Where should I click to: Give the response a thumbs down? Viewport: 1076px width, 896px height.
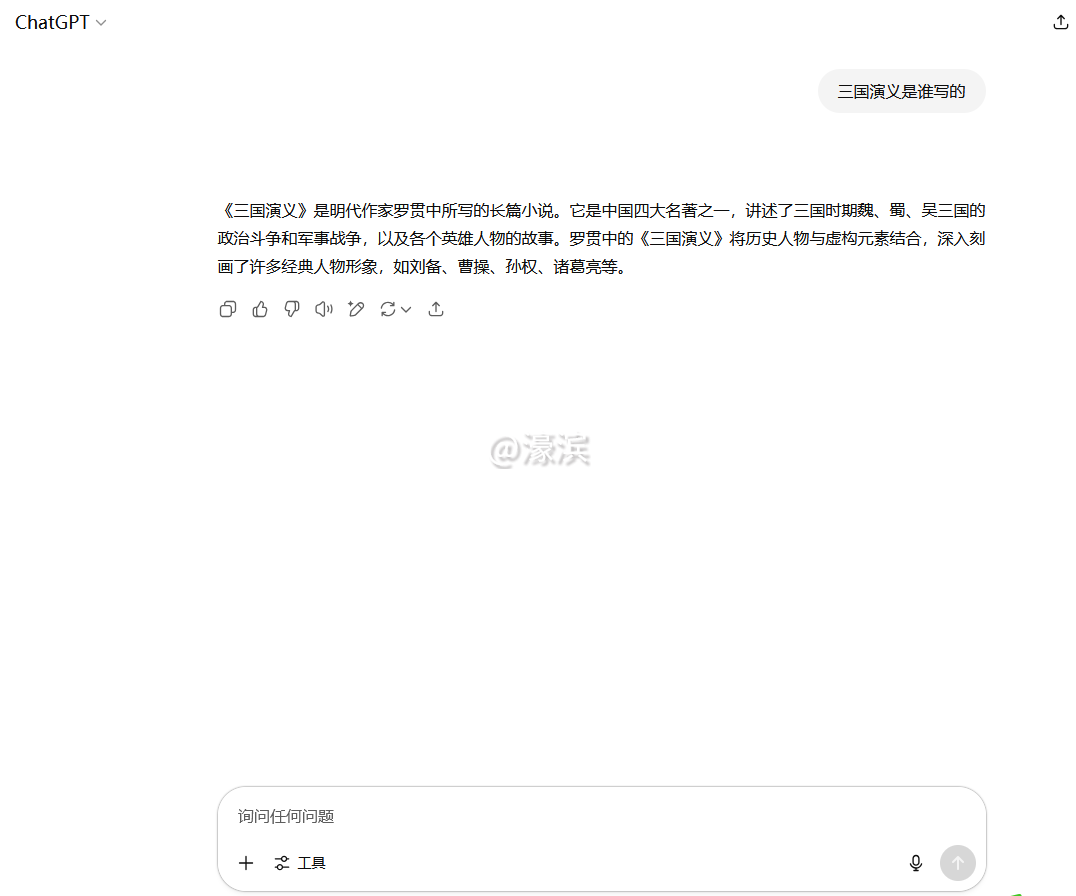pos(291,309)
